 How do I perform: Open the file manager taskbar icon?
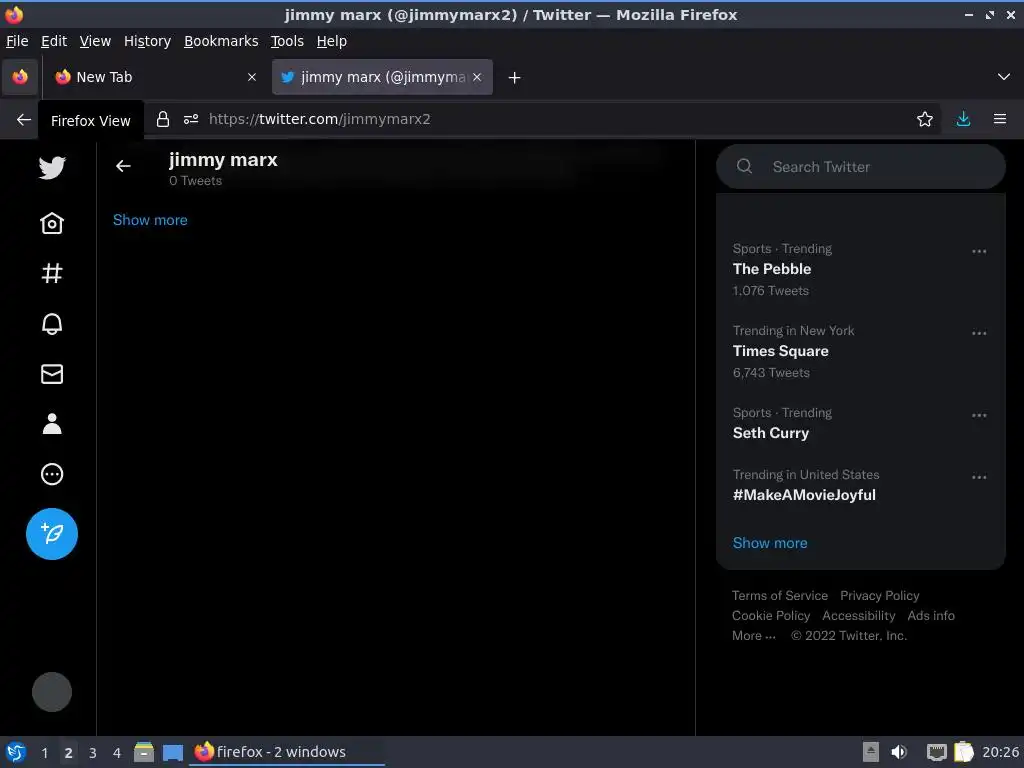144,752
